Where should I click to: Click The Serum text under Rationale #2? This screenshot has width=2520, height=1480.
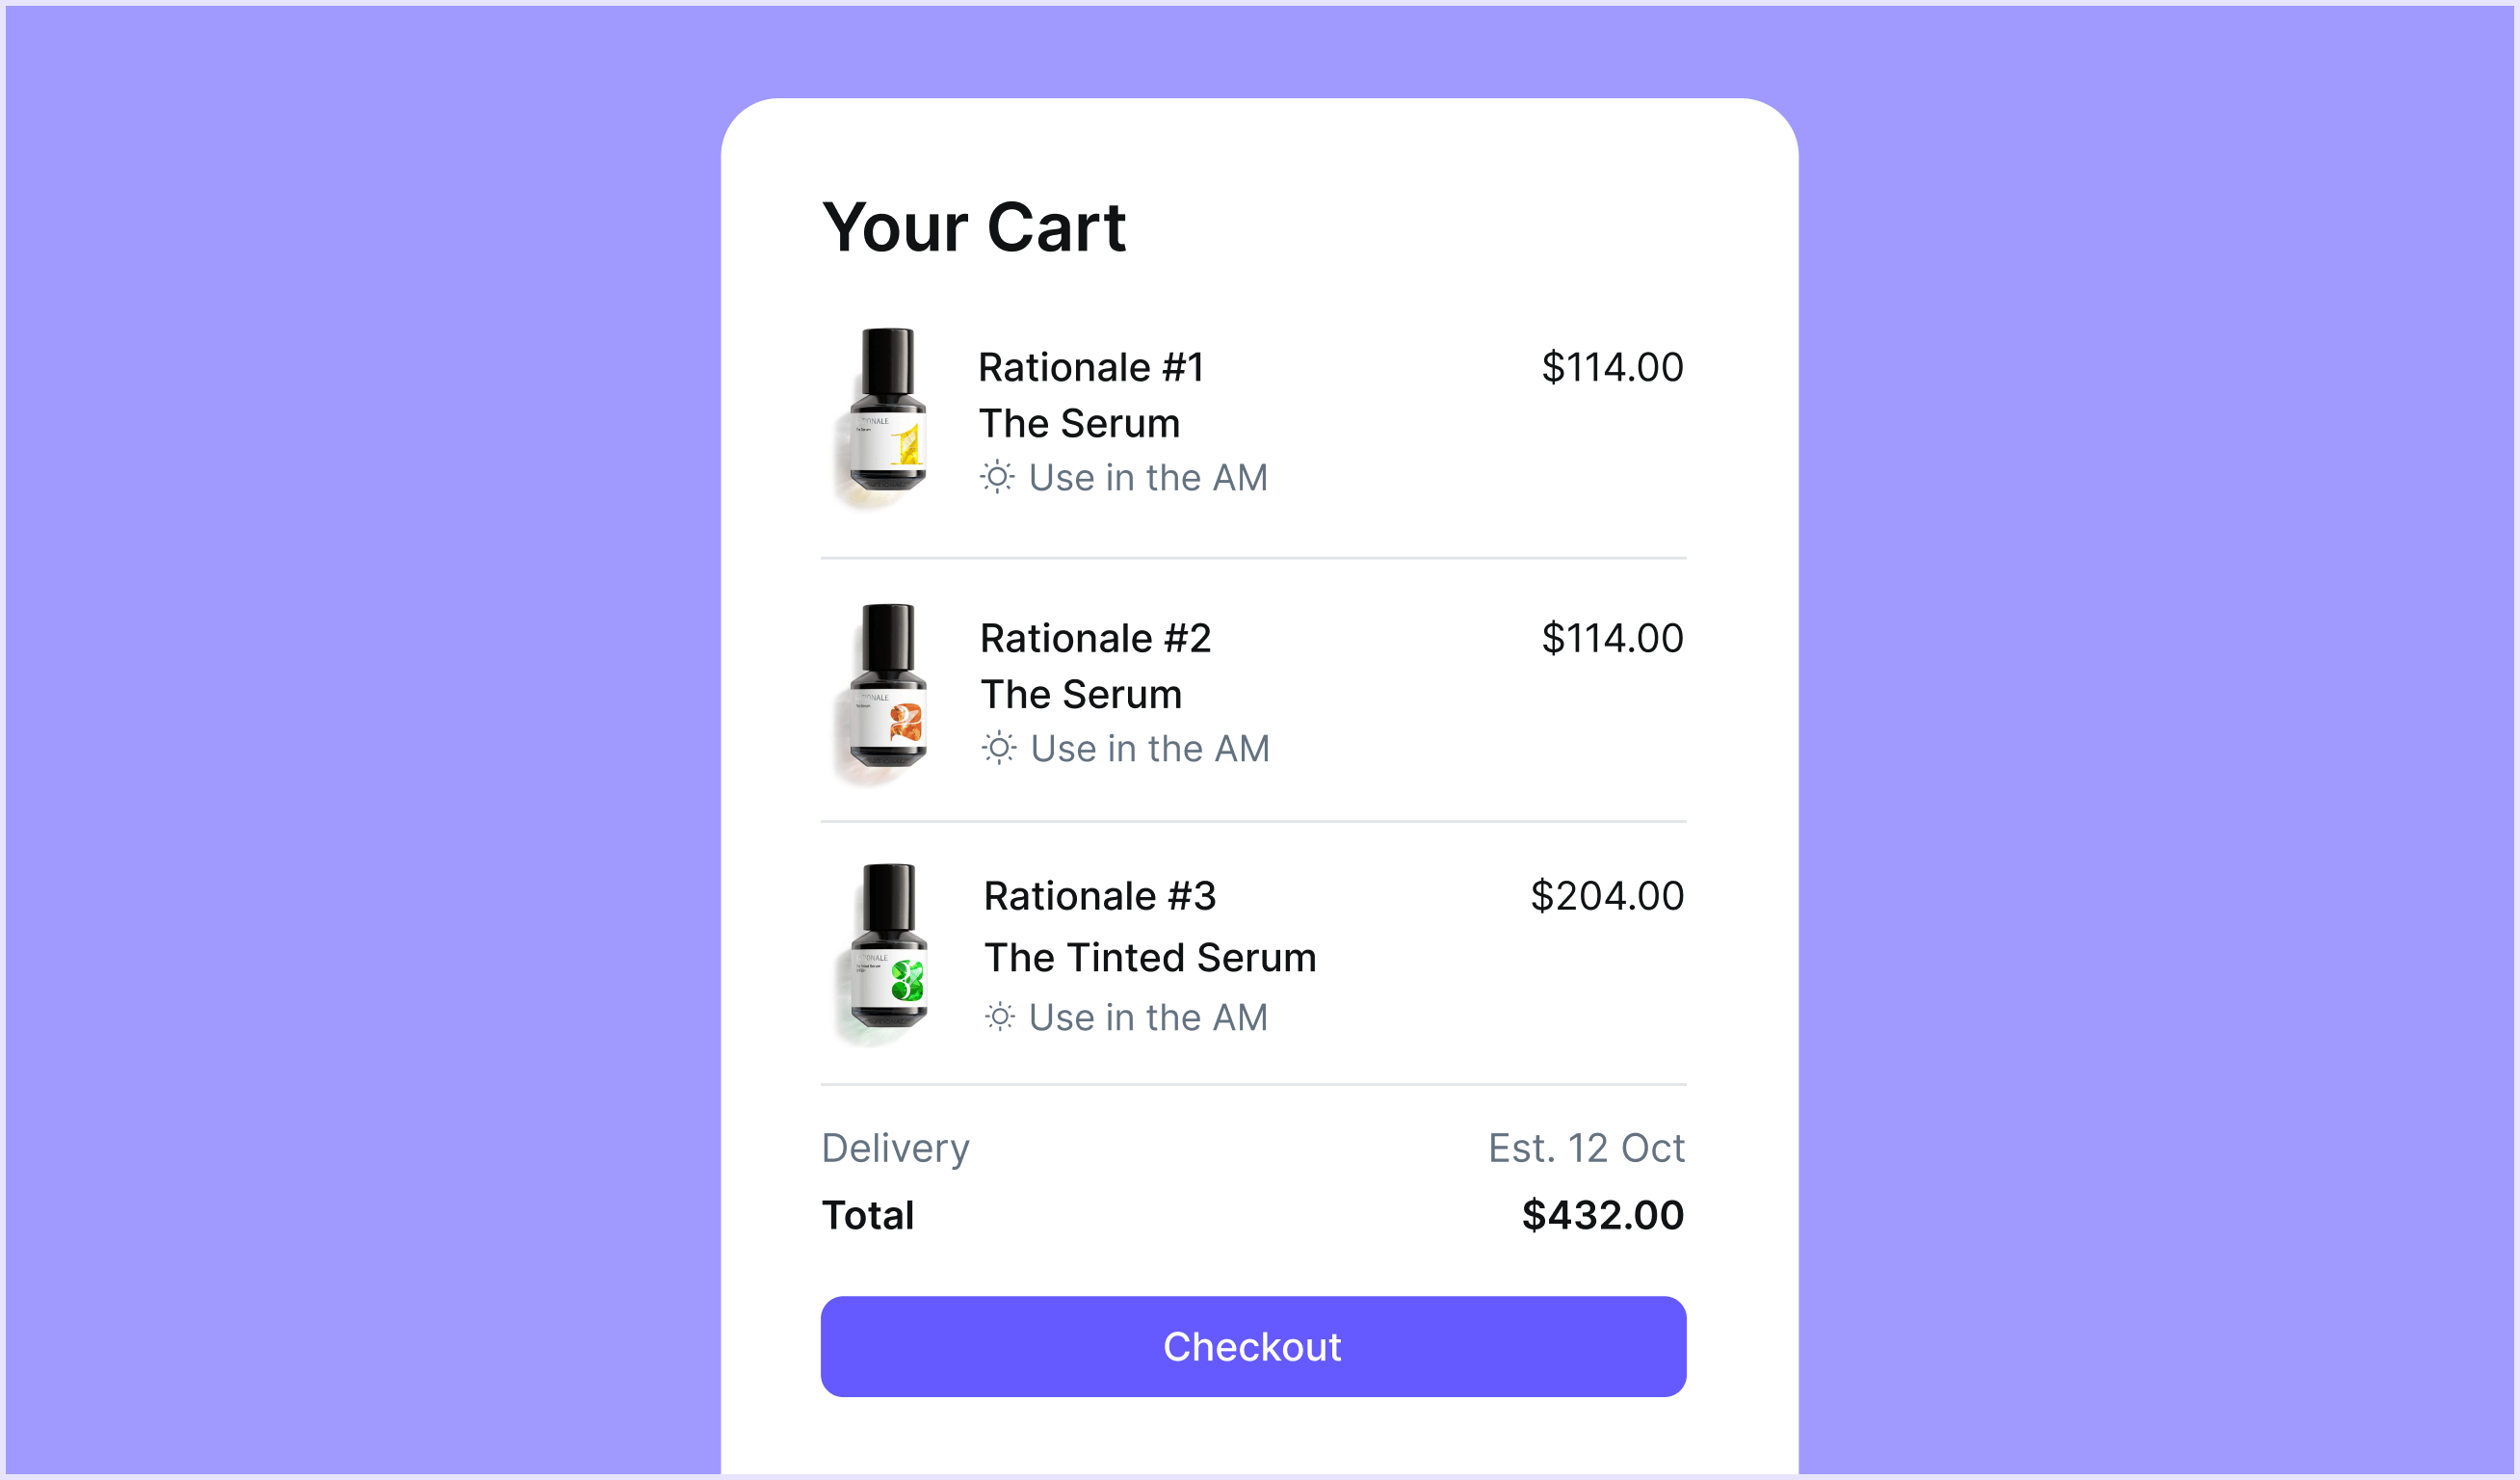1081,694
